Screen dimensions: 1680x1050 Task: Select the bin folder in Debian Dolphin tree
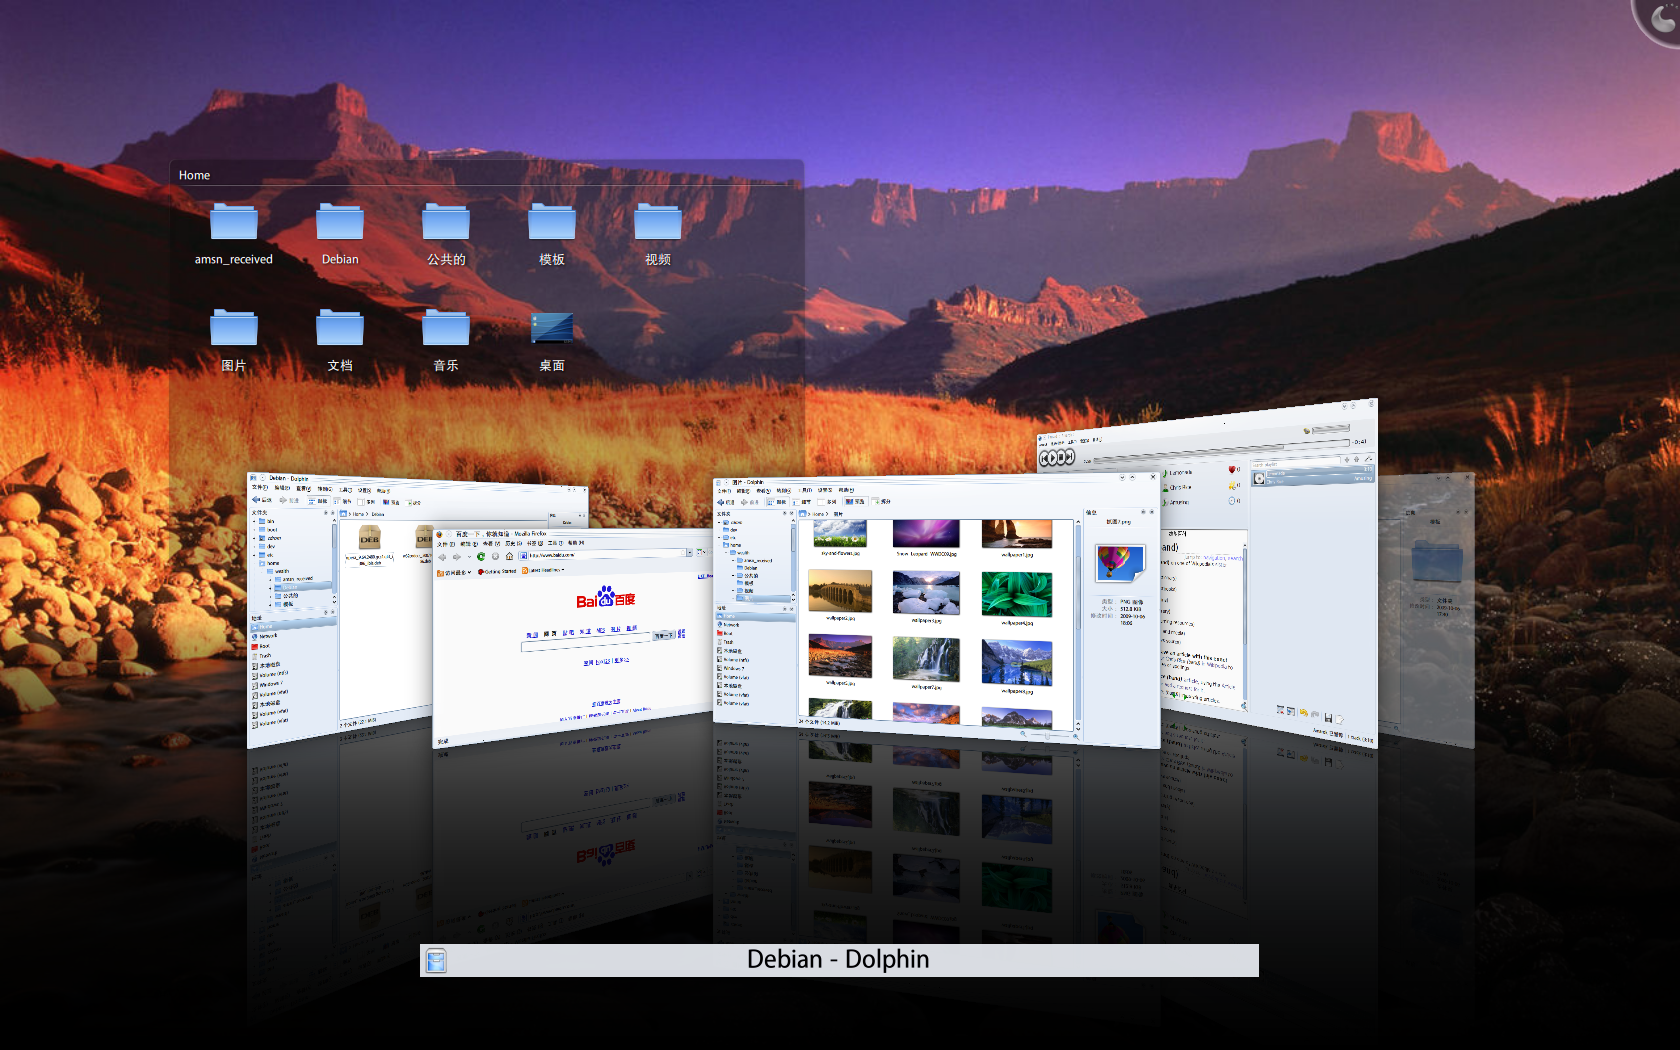pos(268,521)
